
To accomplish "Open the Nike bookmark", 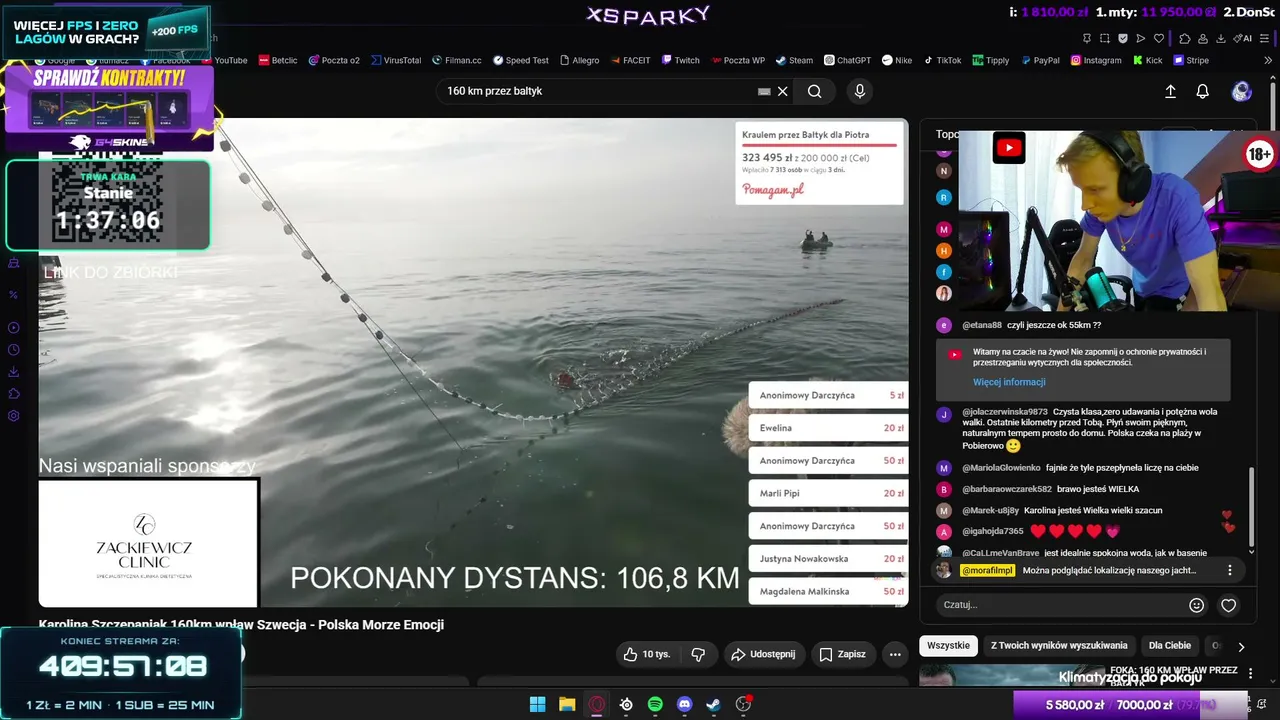I will point(897,60).
